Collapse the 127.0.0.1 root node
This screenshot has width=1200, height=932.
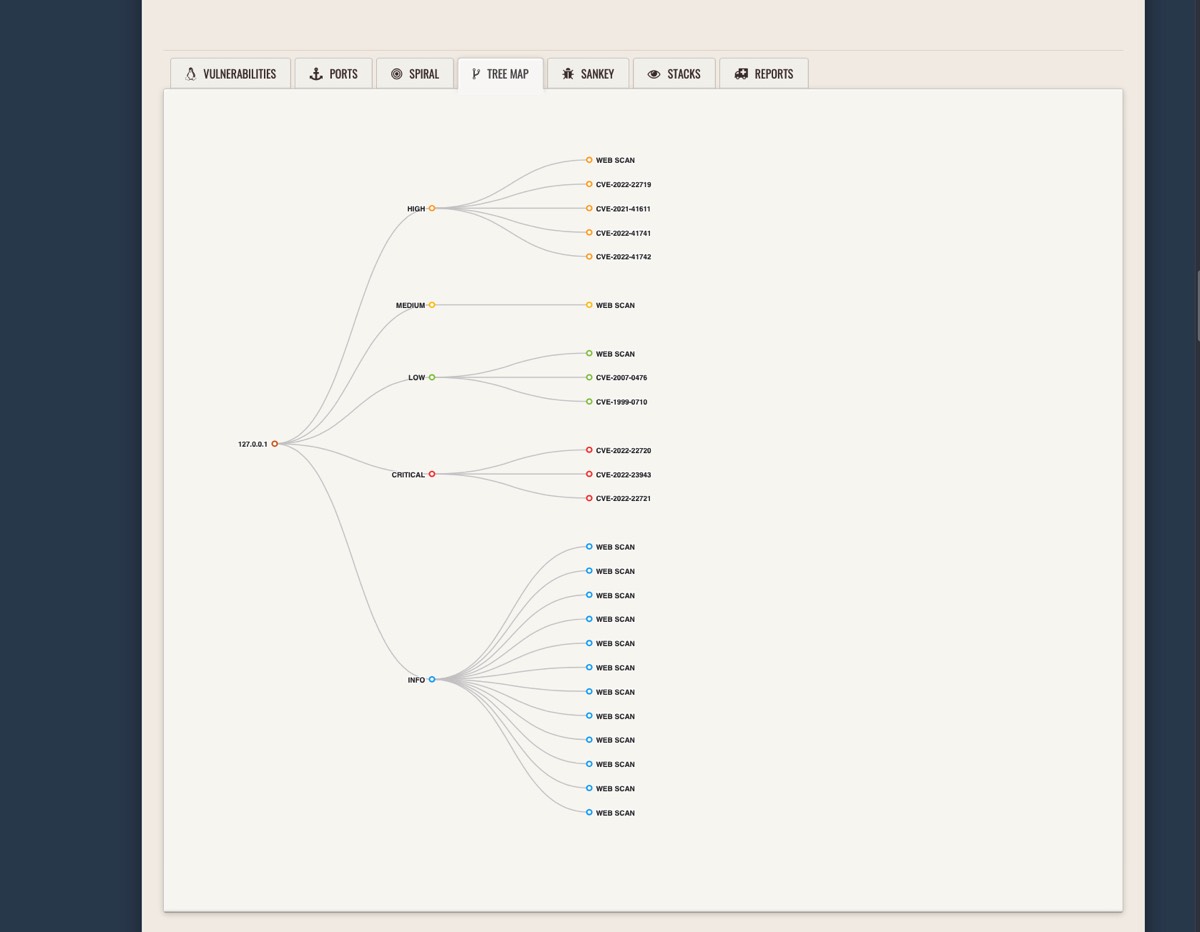tap(275, 444)
